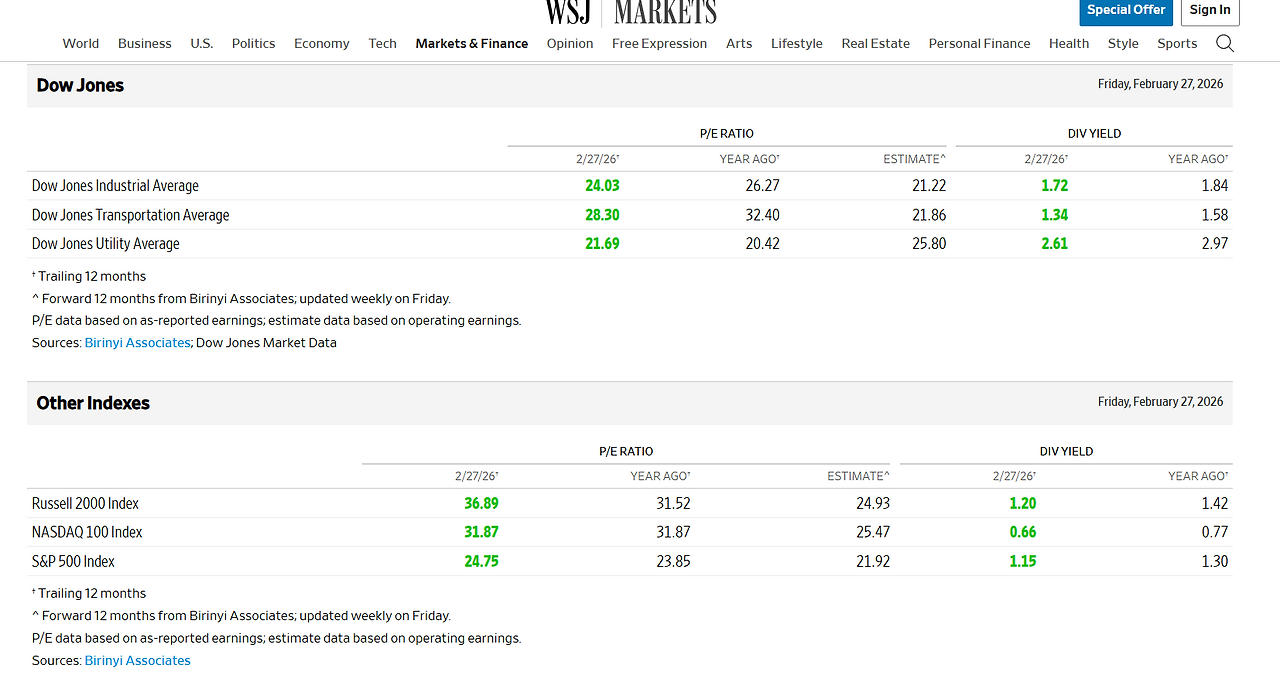Open the Economy section
1280x682 pixels.
click(x=322, y=43)
